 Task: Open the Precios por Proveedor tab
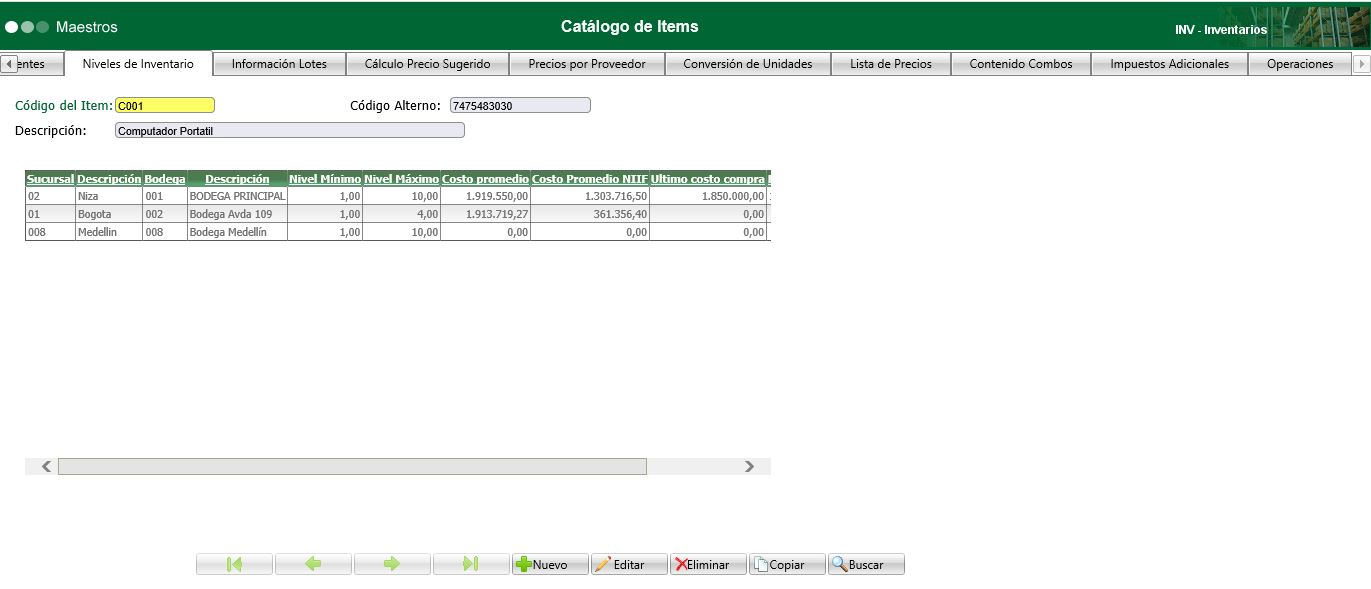click(587, 63)
